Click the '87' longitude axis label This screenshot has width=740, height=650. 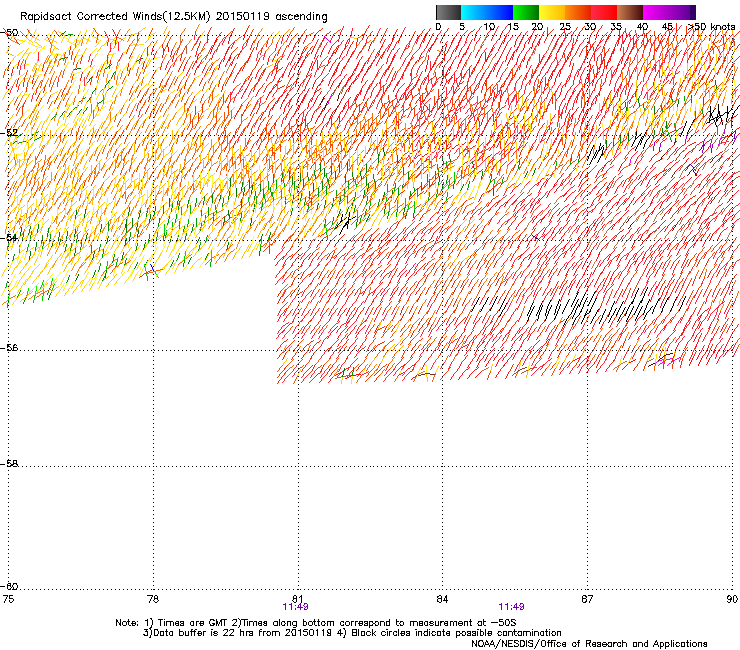[587, 599]
